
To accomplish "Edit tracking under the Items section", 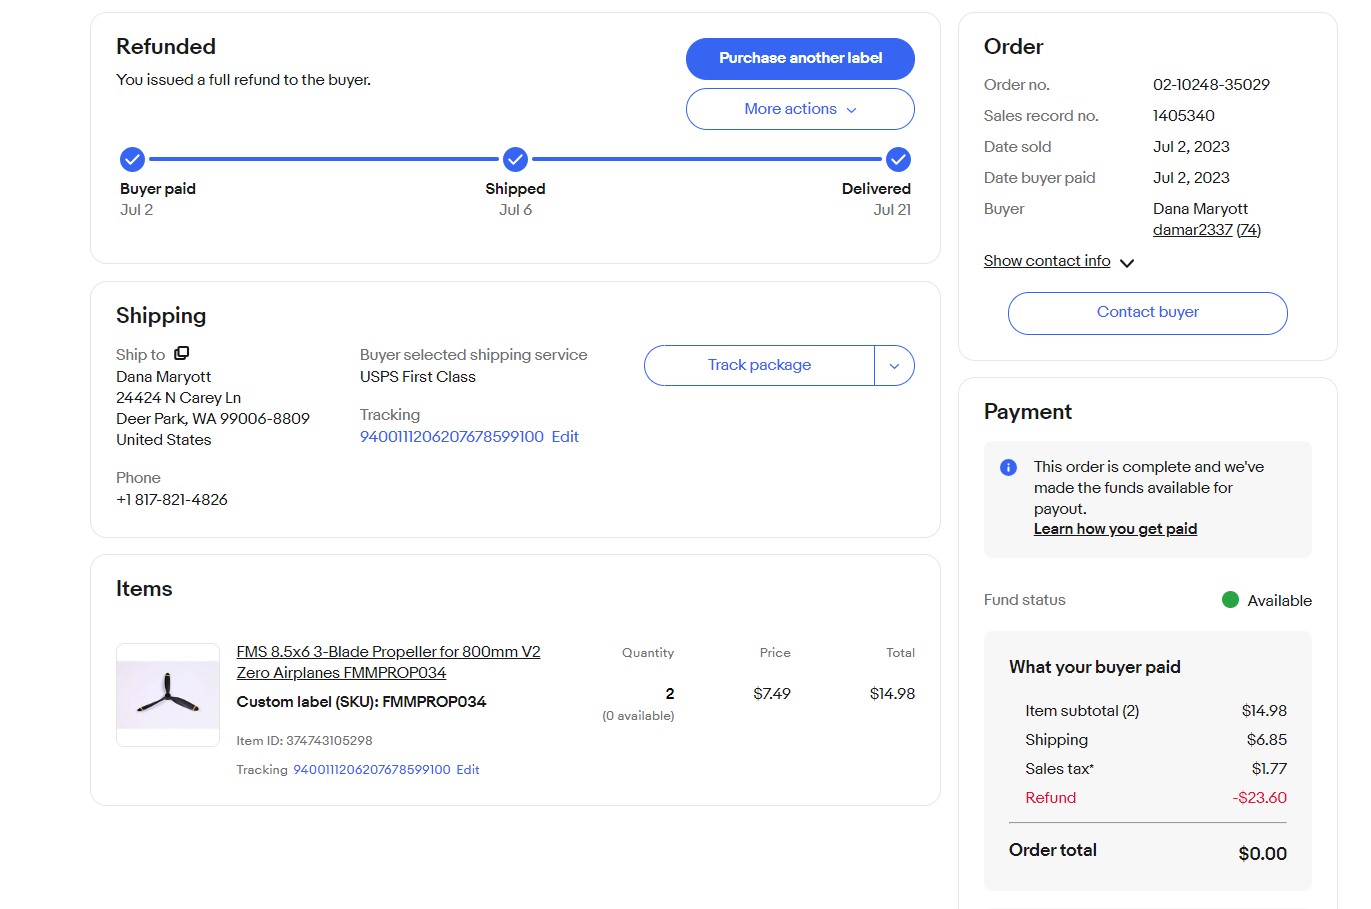I will tap(468, 770).
